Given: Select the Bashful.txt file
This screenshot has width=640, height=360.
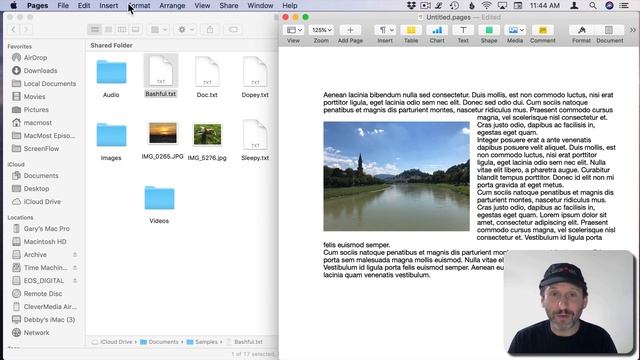Looking at the screenshot, I should point(161,76).
